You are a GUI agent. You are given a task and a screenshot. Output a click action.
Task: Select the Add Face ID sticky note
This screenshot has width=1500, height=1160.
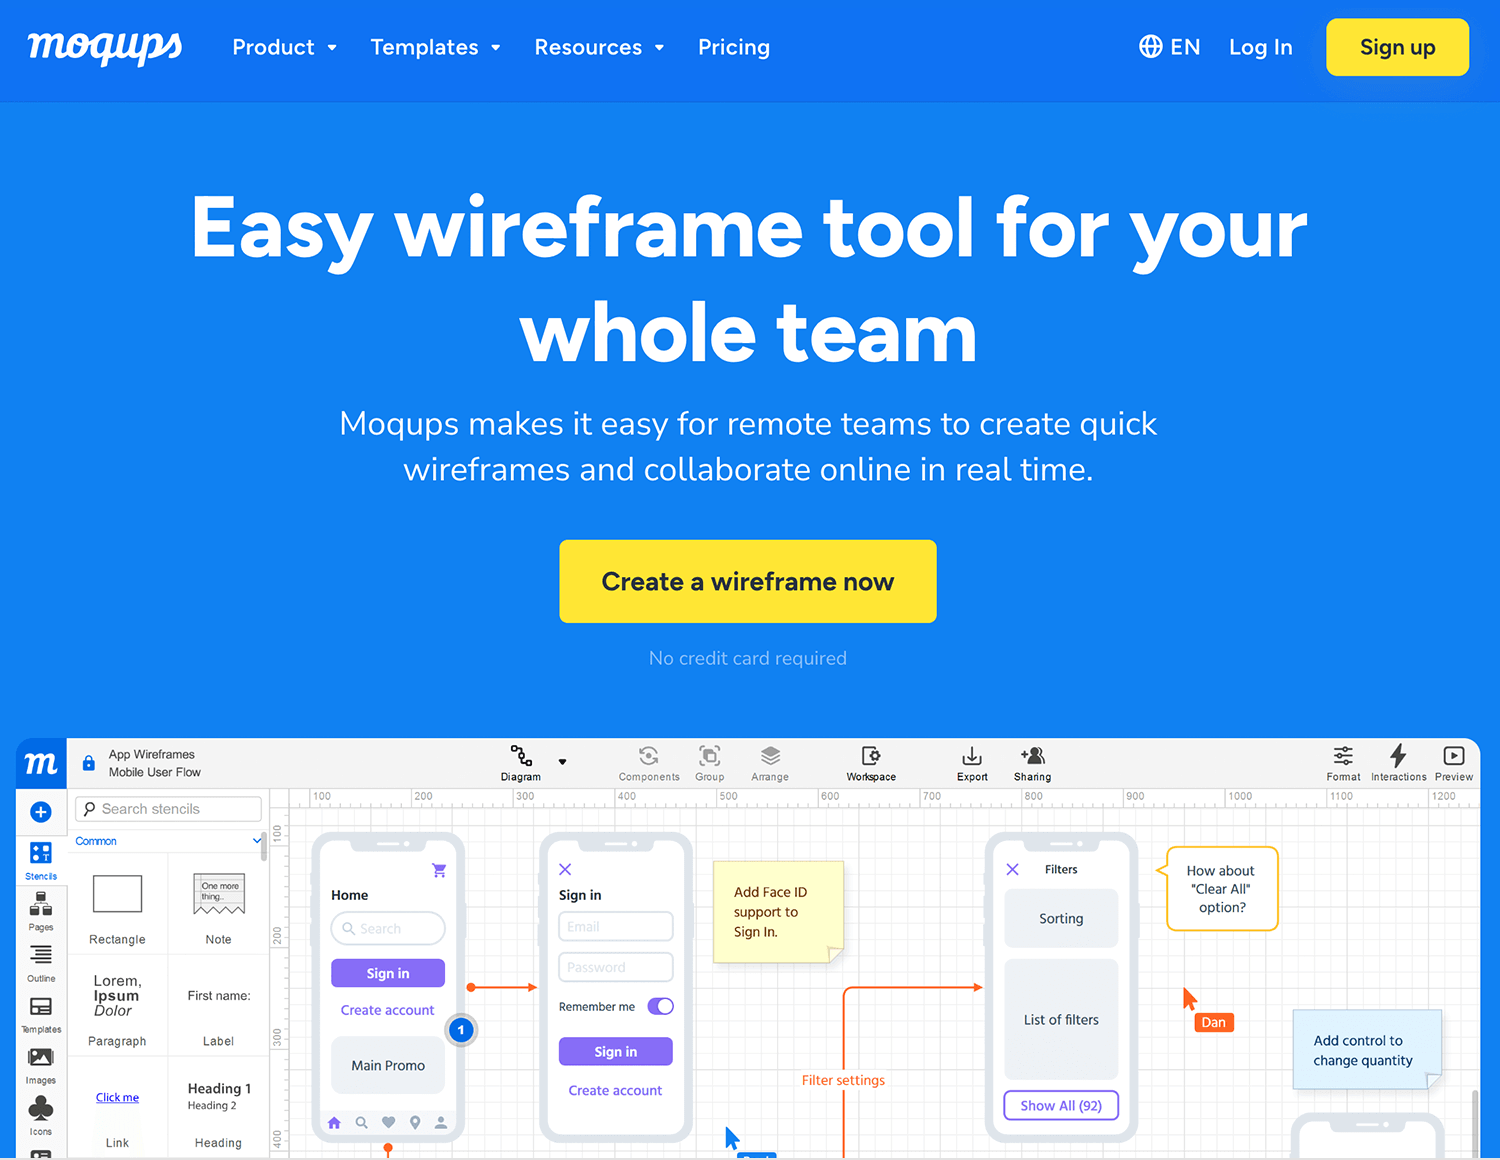coord(778,912)
